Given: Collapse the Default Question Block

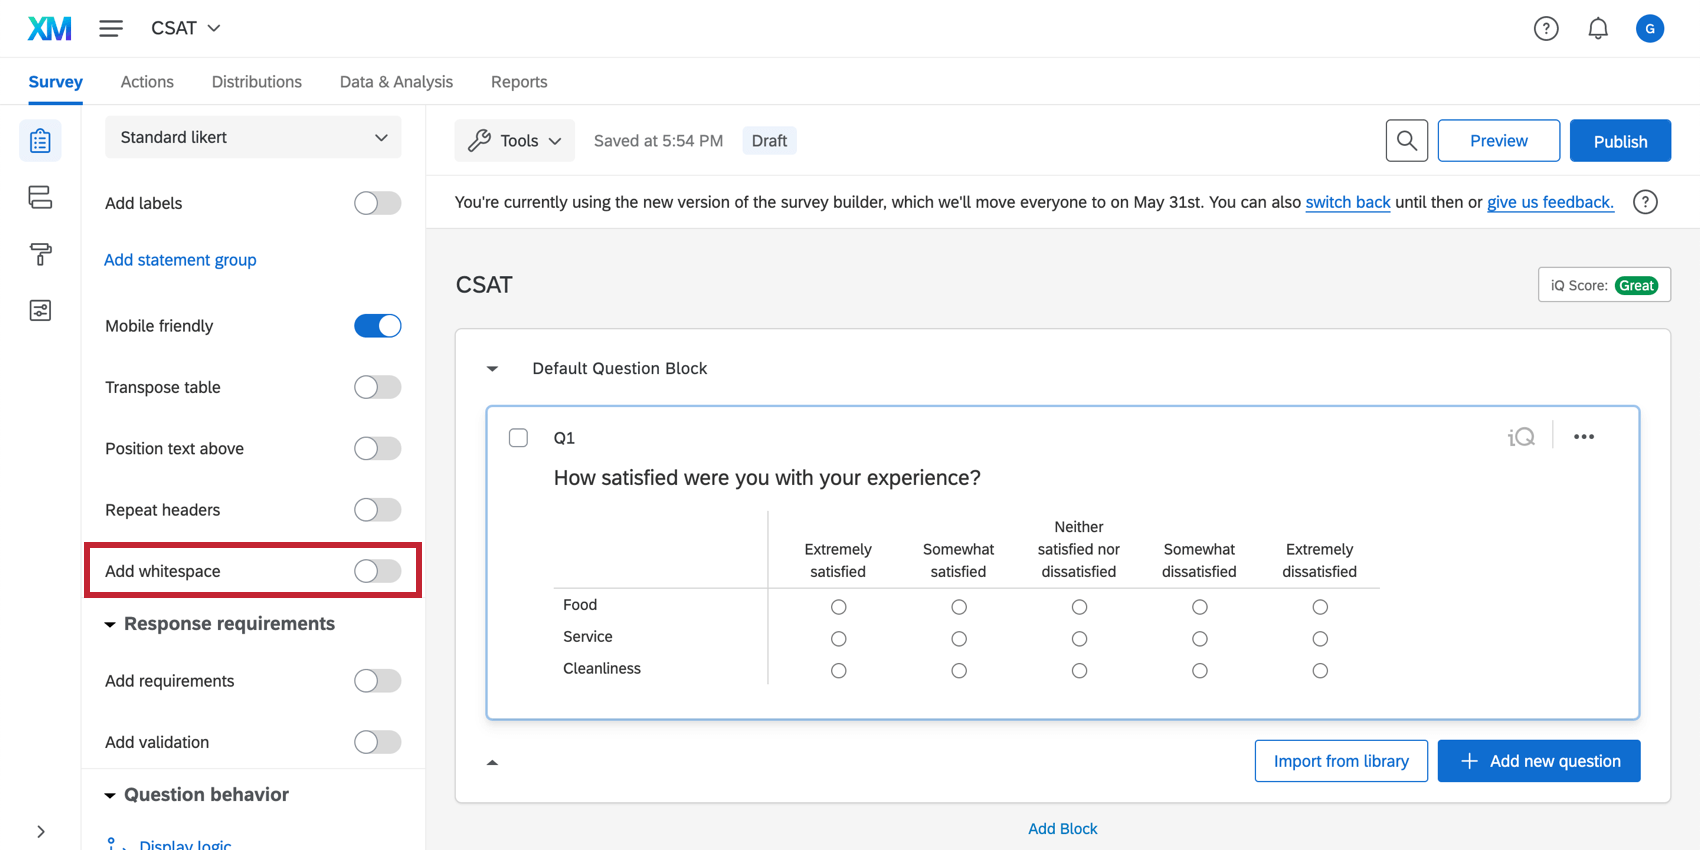Looking at the screenshot, I should tap(492, 369).
